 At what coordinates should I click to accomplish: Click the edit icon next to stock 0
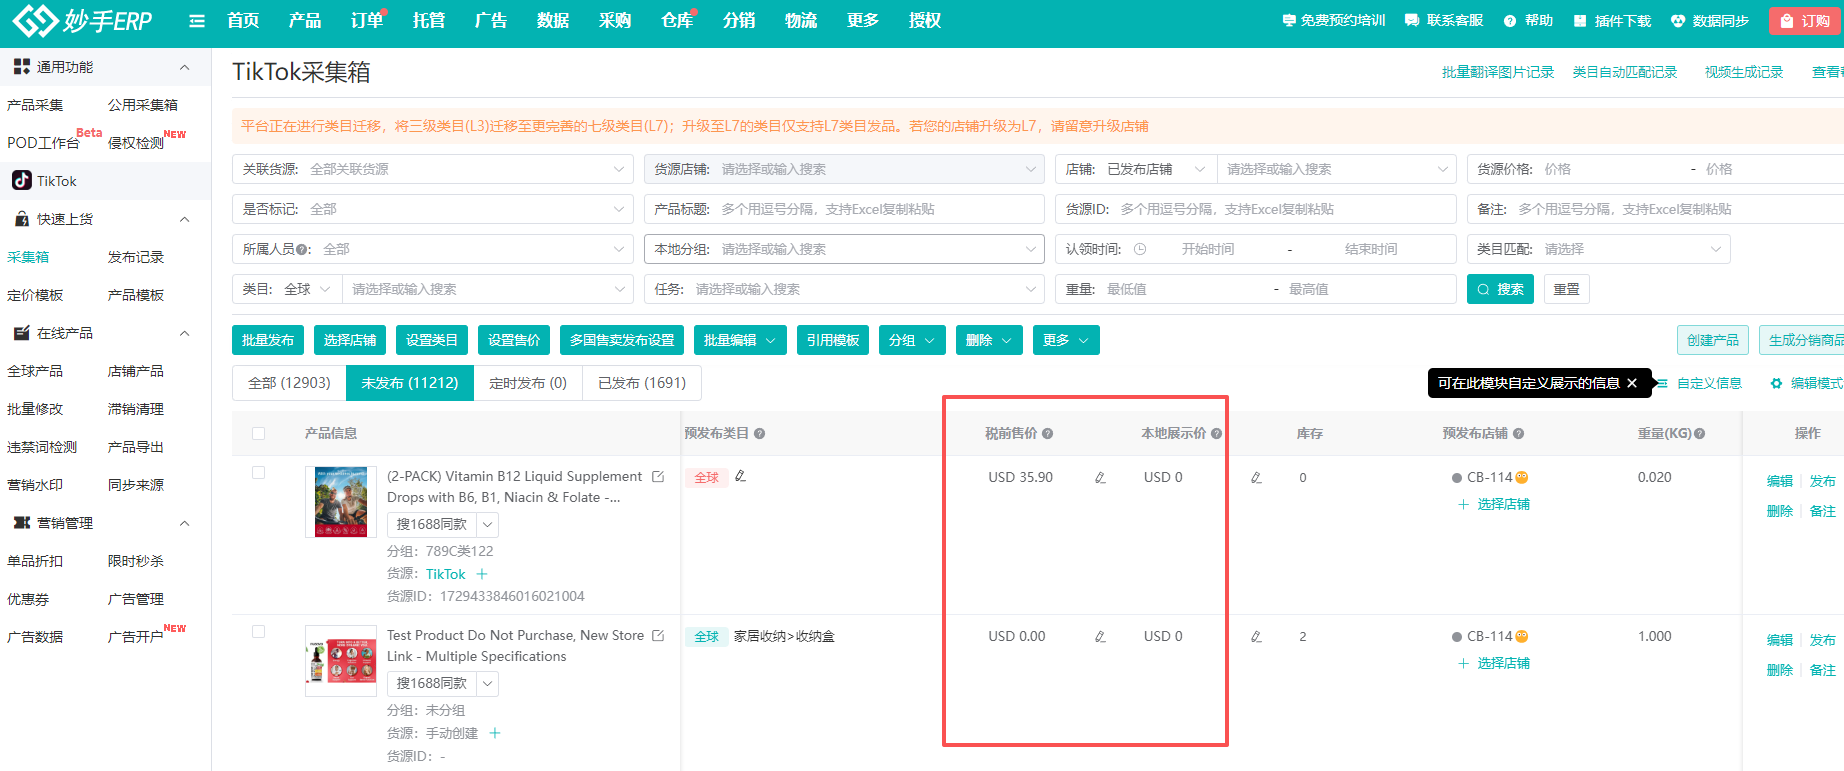click(1256, 478)
